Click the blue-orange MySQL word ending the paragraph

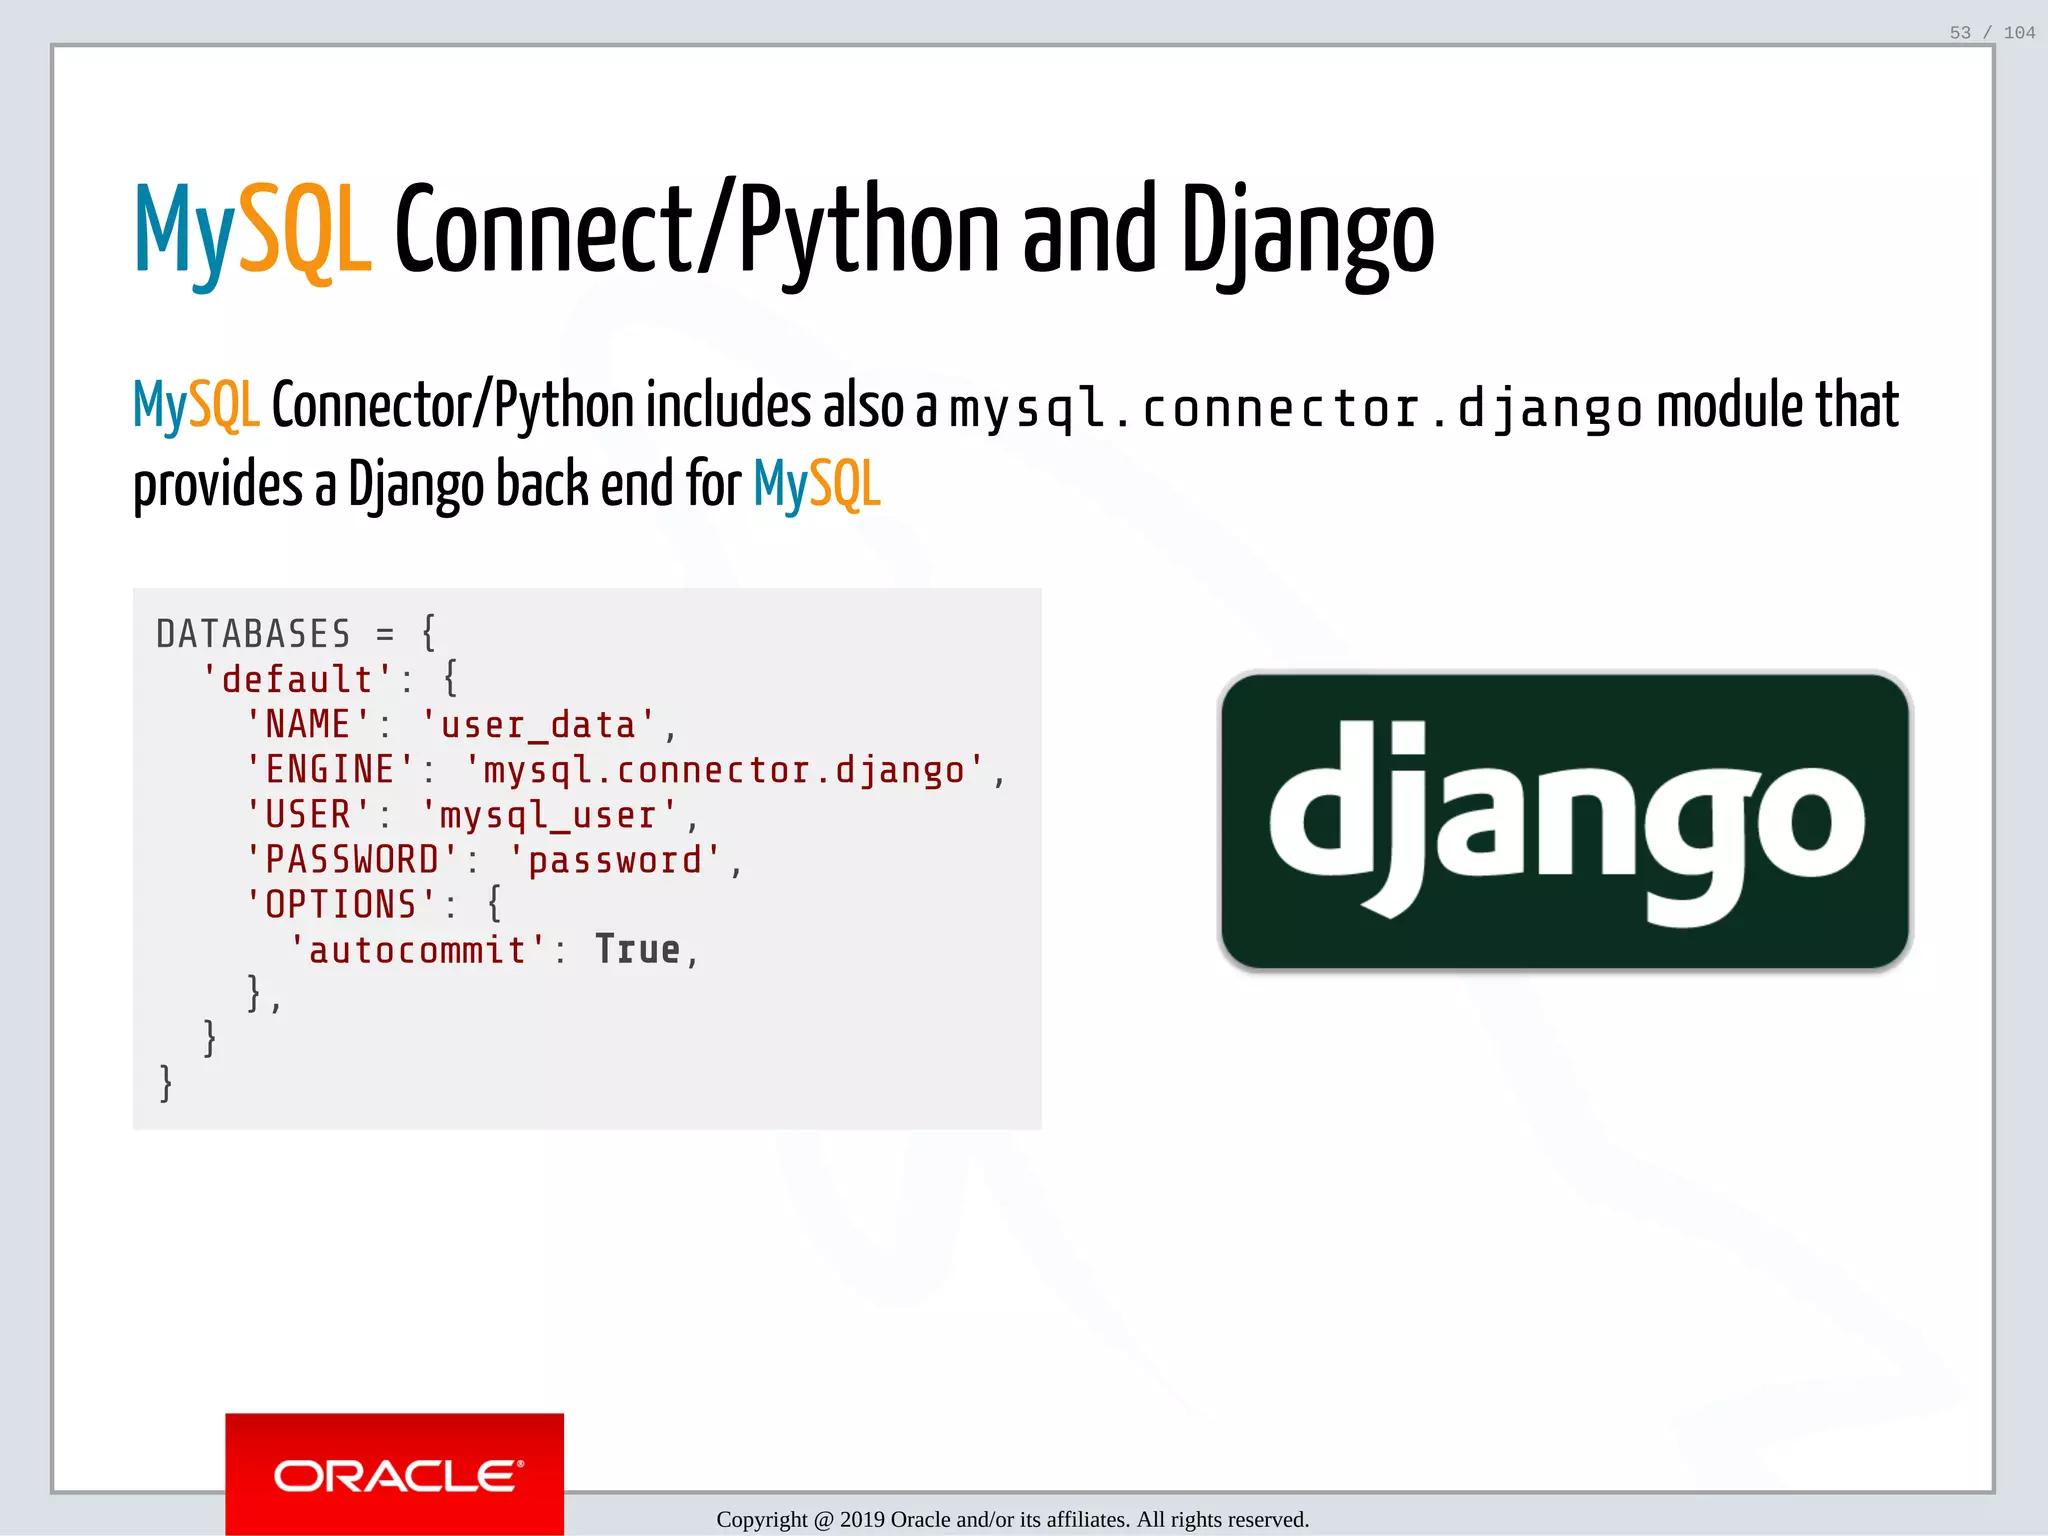pyautogui.click(x=816, y=486)
